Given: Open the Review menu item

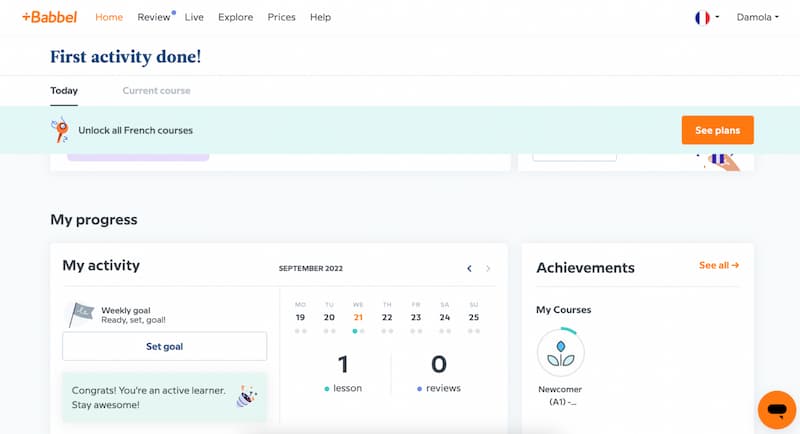Looking at the screenshot, I should [x=154, y=17].
